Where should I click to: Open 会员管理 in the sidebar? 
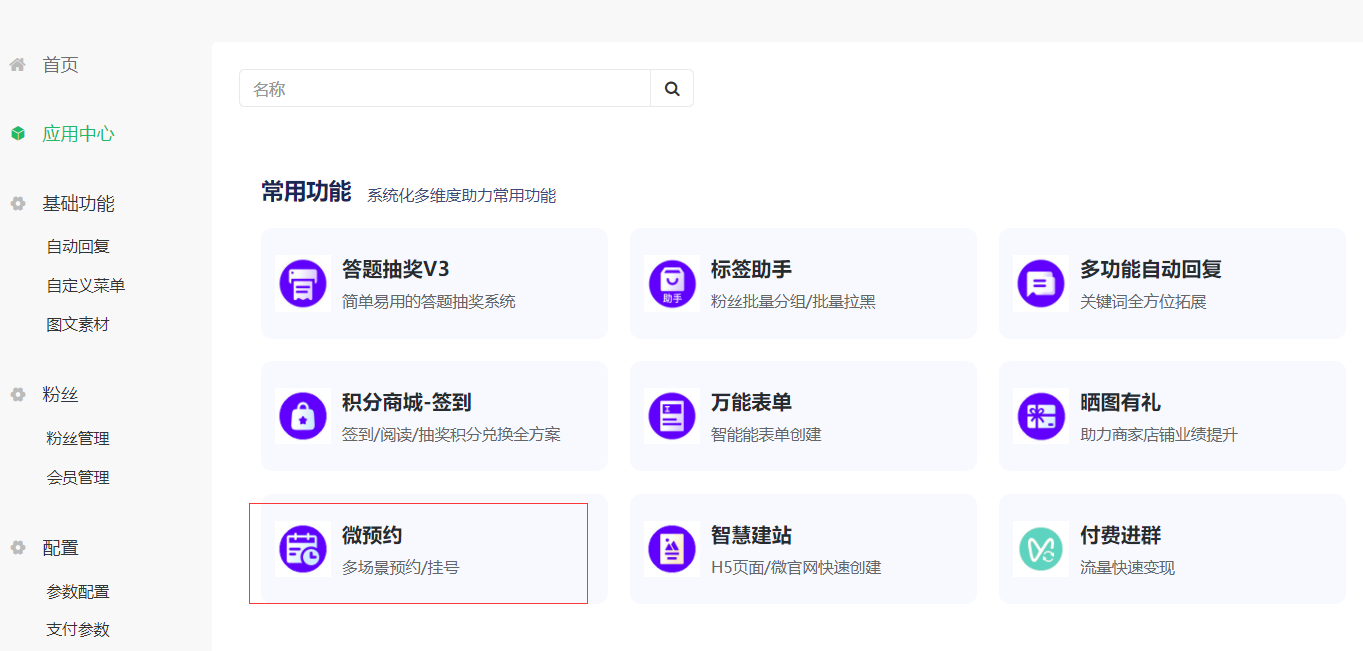coord(78,477)
